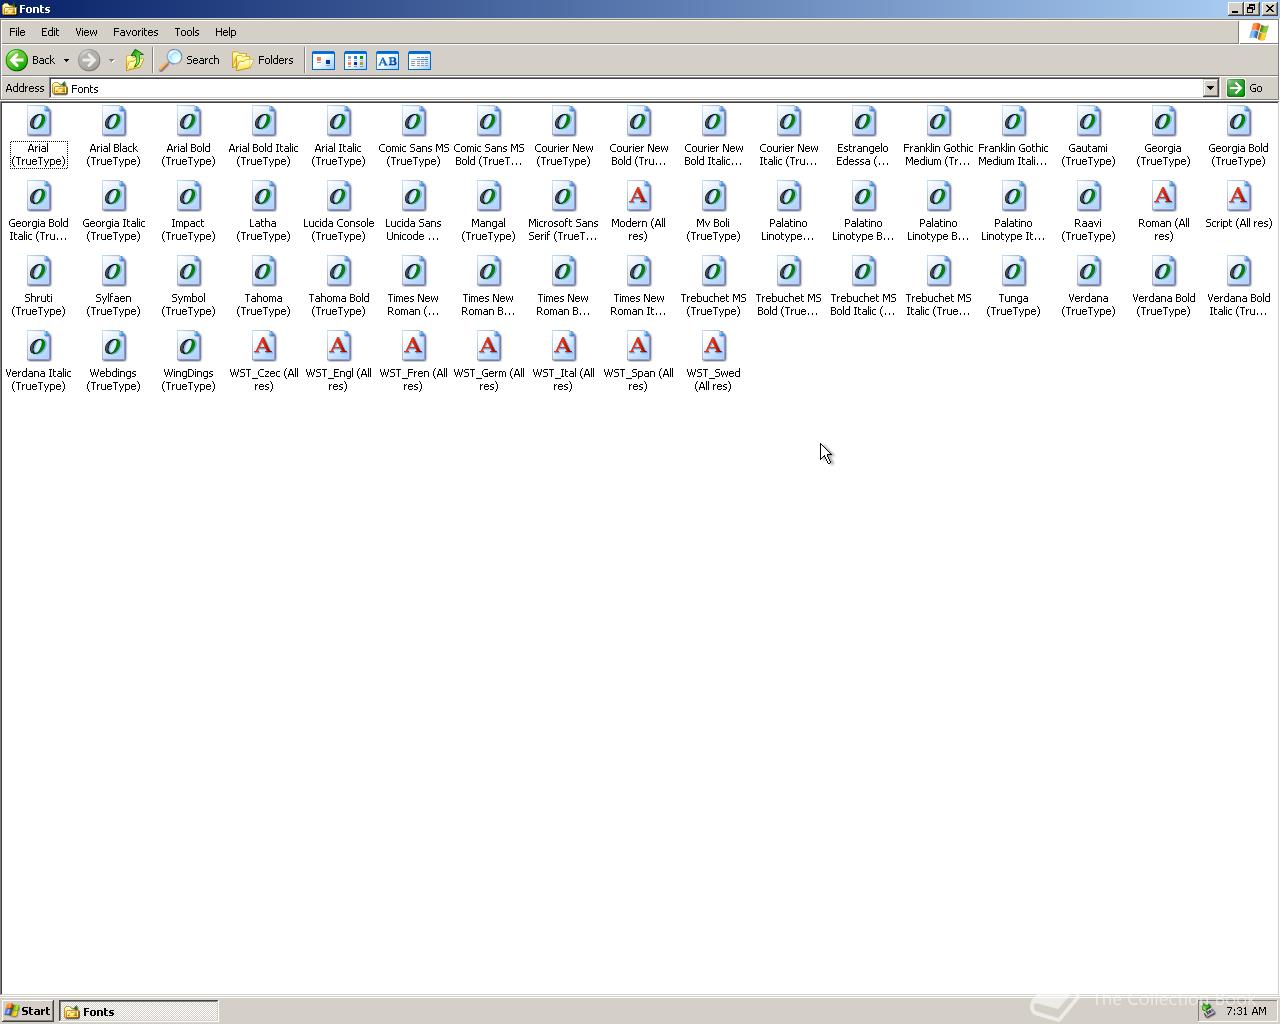This screenshot has width=1280, height=1024.
Task: Click the Mangal font icon
Action: point(488,197)
